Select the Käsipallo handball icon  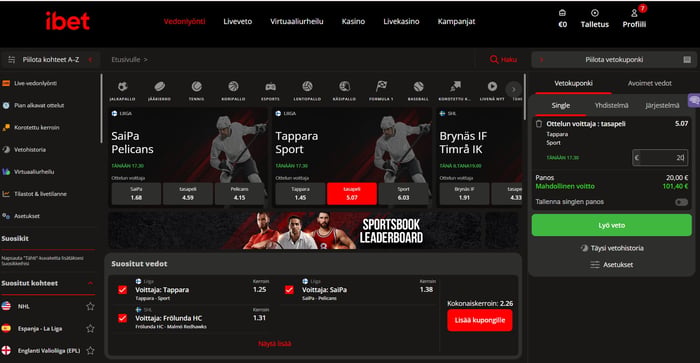coord(344,87)
